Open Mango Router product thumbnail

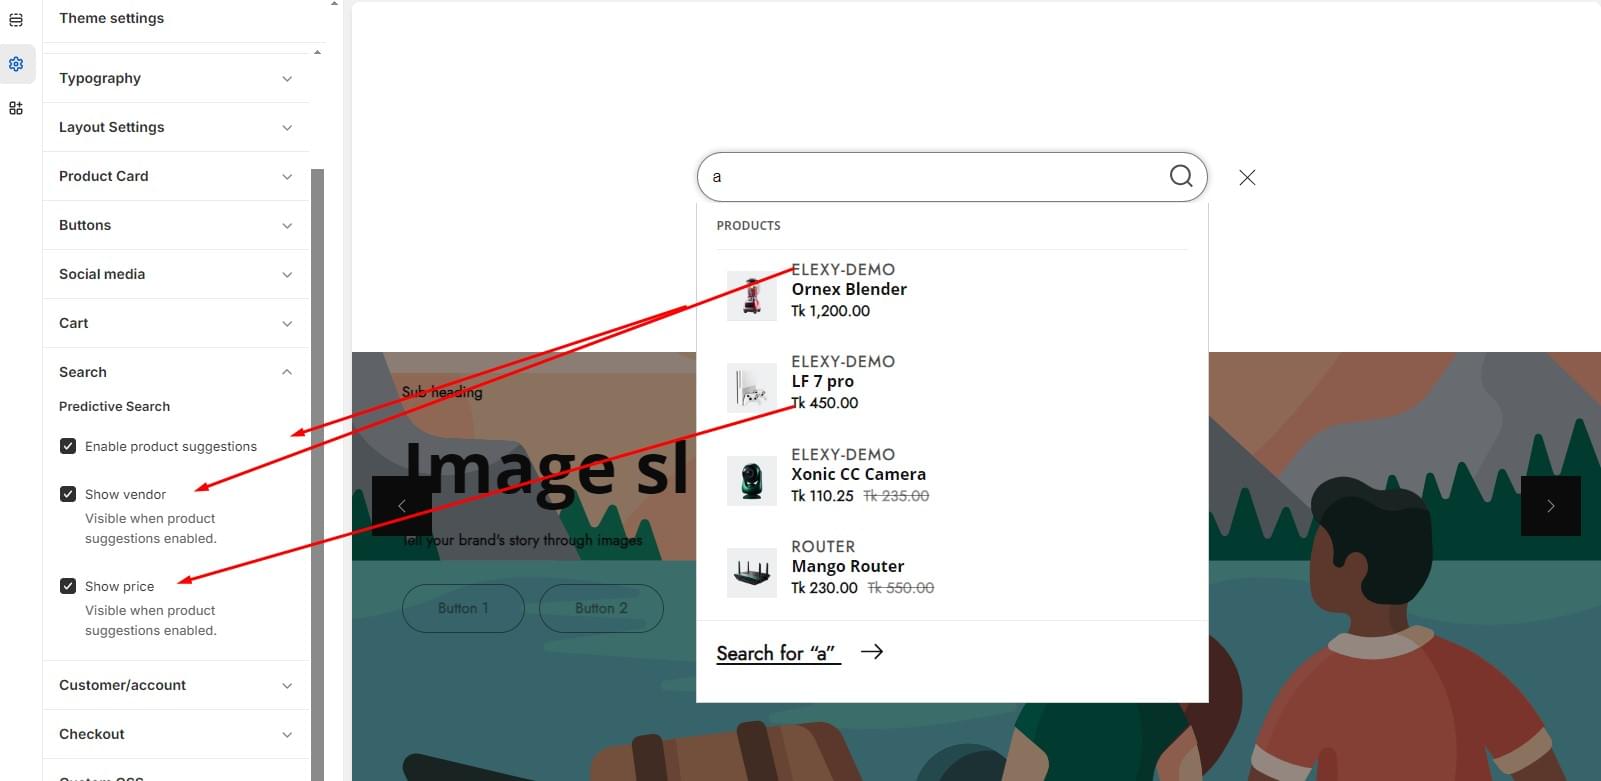point(752,573)
